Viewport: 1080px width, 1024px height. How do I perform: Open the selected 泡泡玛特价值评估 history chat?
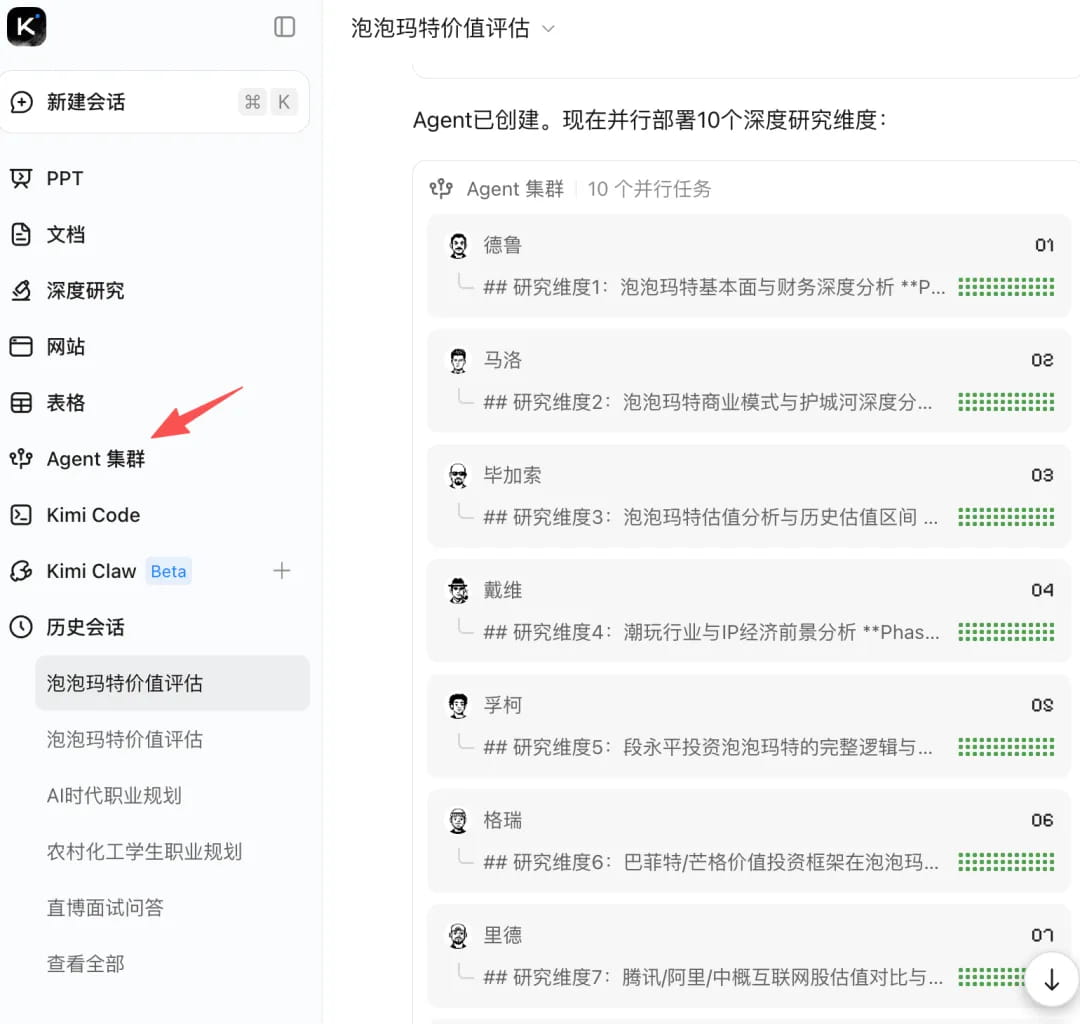pos(172,683)
